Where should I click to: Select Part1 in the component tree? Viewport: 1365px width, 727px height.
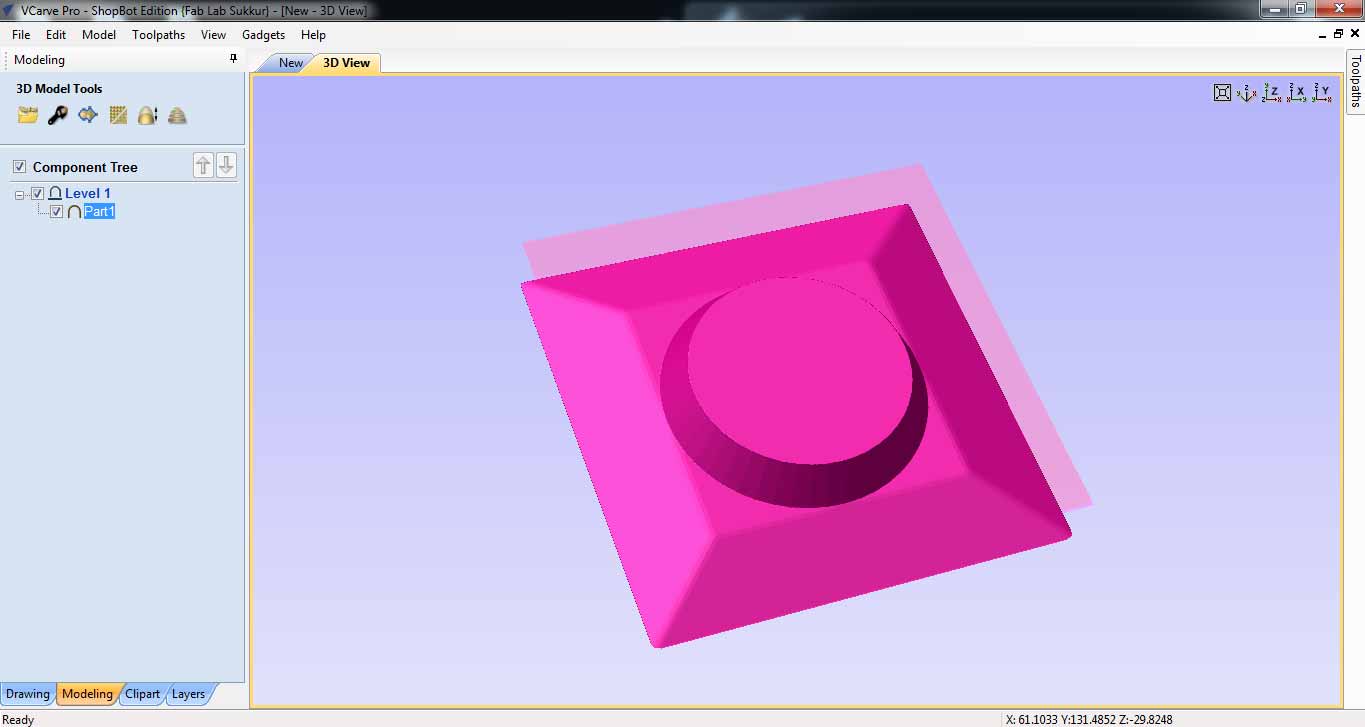pos(99,211)
